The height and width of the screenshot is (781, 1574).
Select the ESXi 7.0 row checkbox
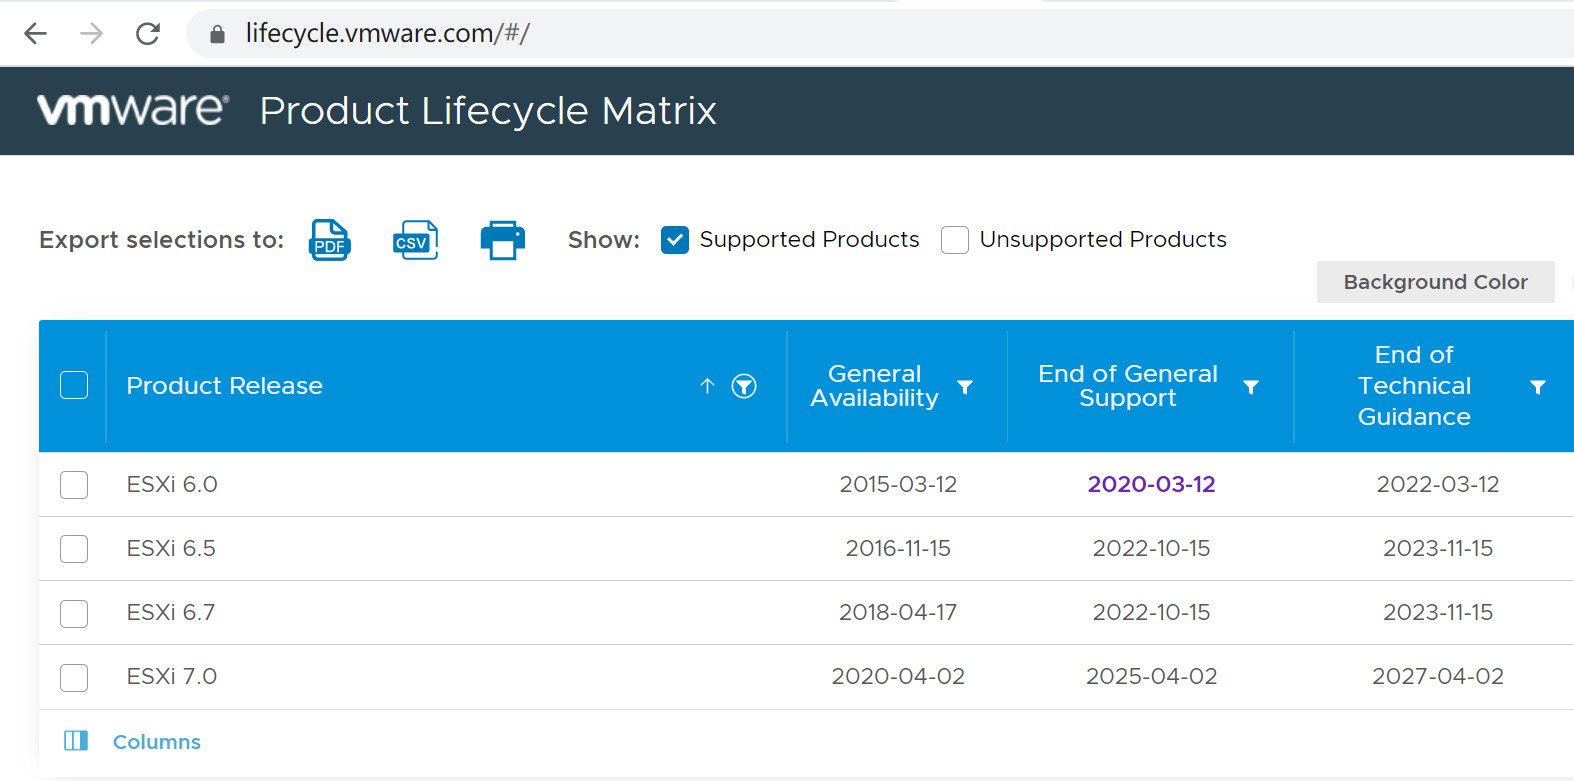(74, 678)
